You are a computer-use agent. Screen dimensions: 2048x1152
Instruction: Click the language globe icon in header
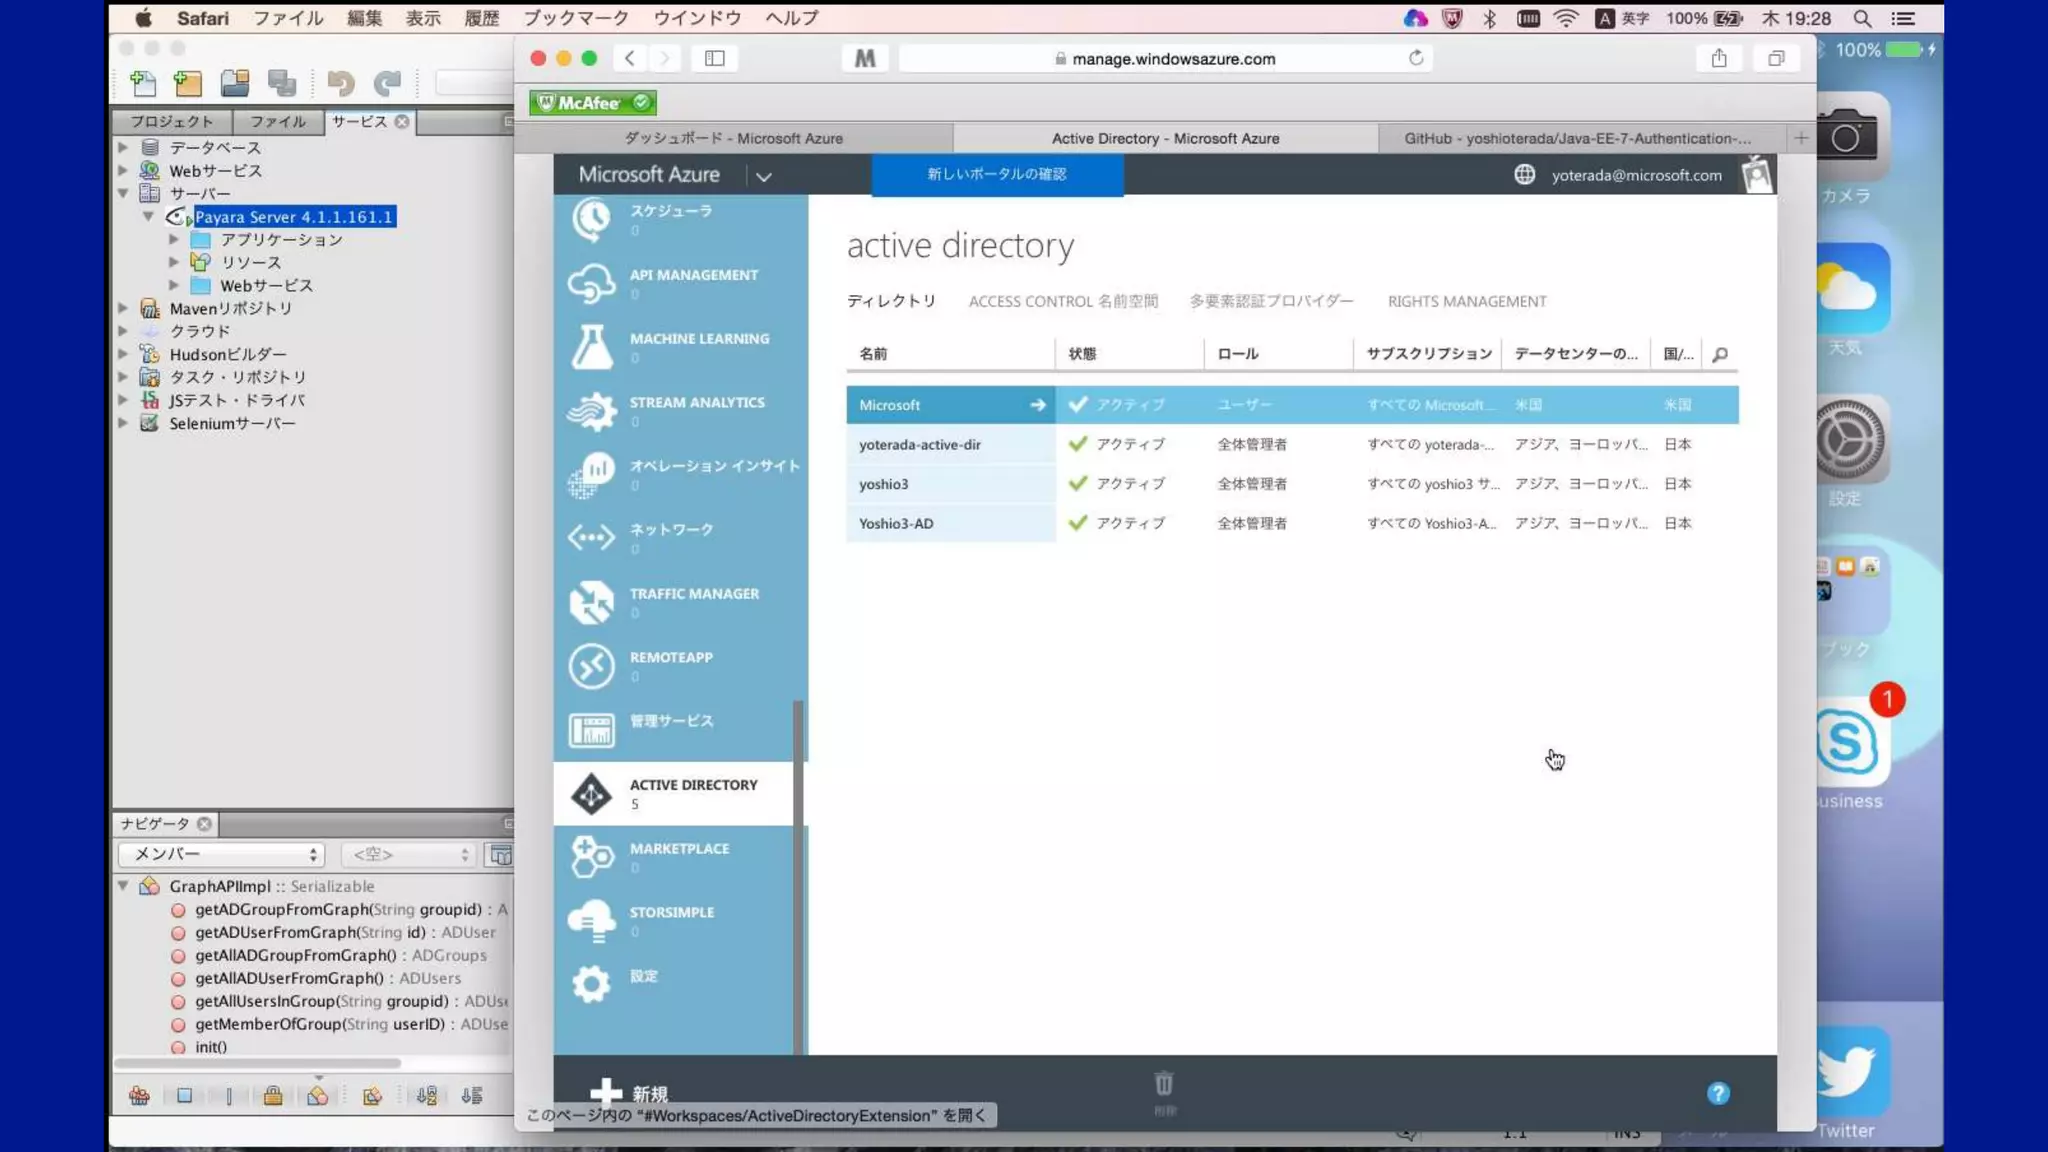pos(1524,175)
